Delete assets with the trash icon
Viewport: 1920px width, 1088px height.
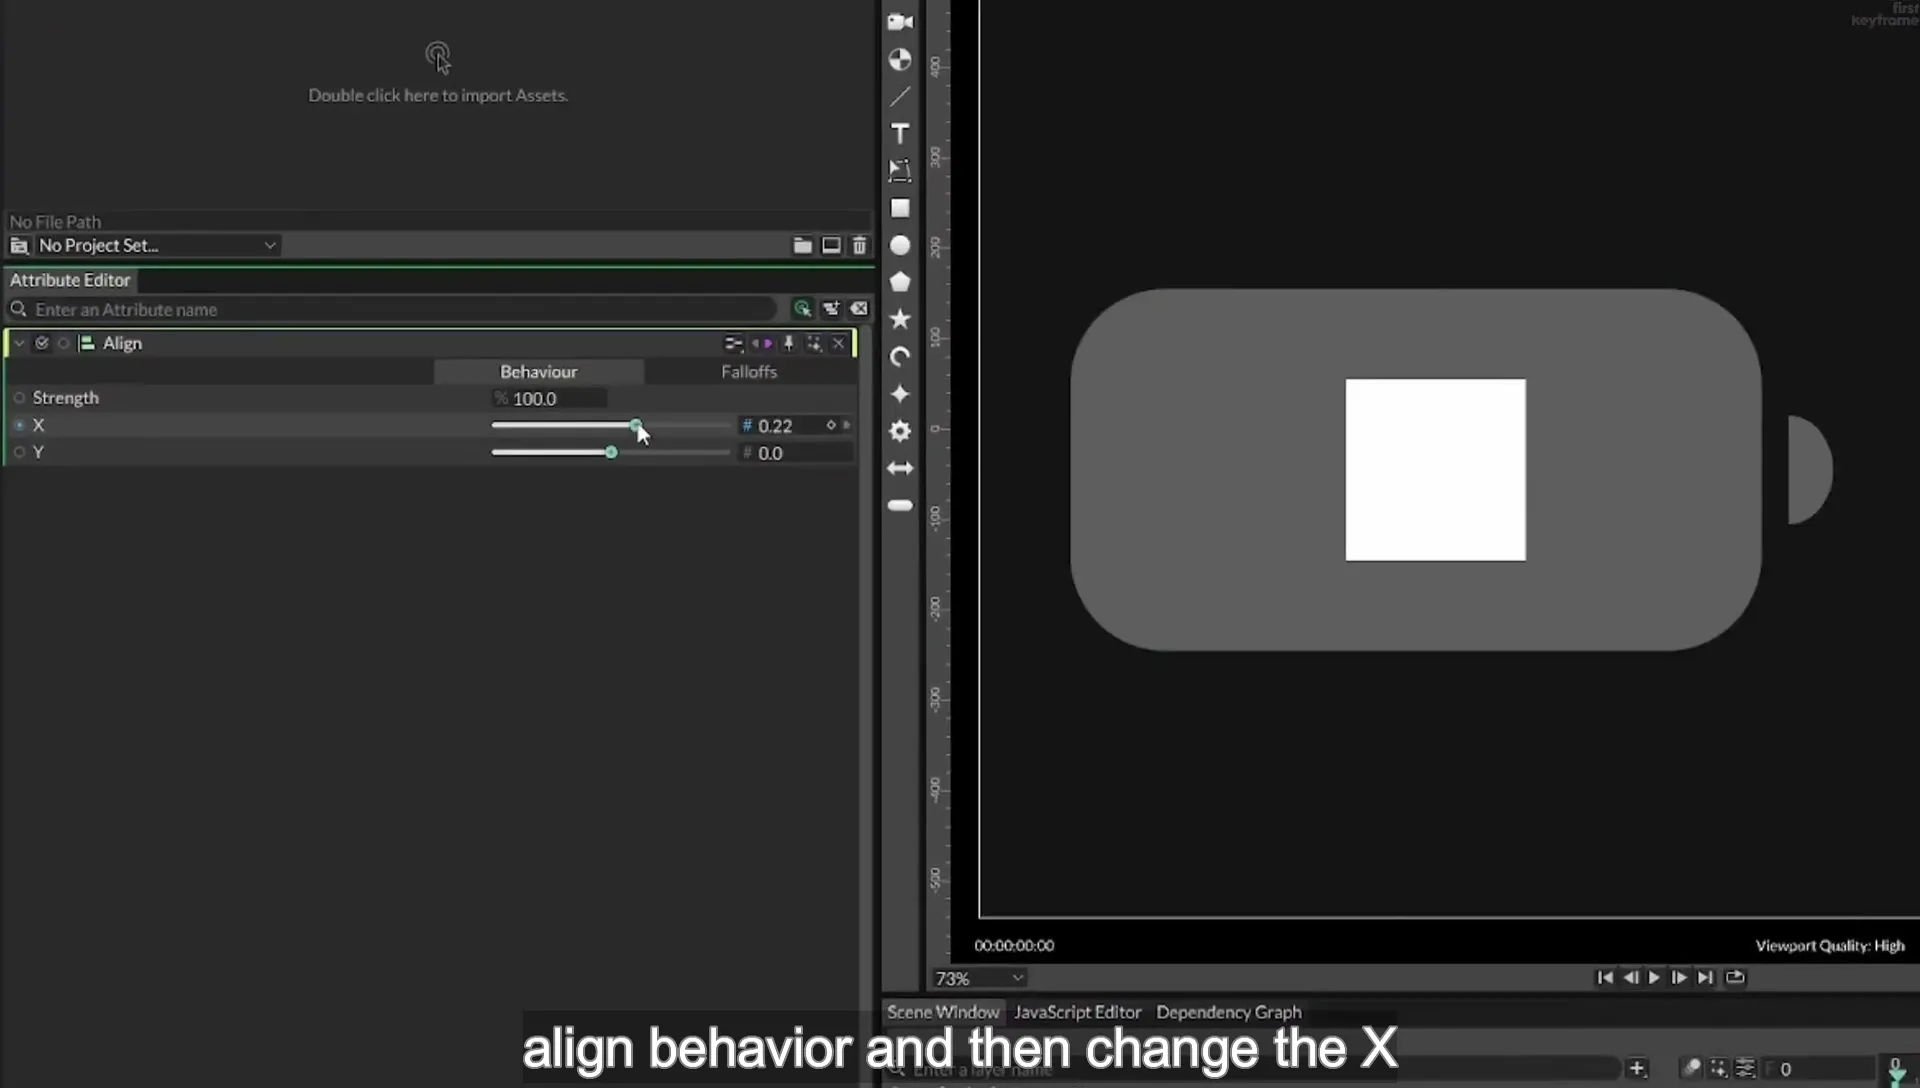click(x=859, y=246)
